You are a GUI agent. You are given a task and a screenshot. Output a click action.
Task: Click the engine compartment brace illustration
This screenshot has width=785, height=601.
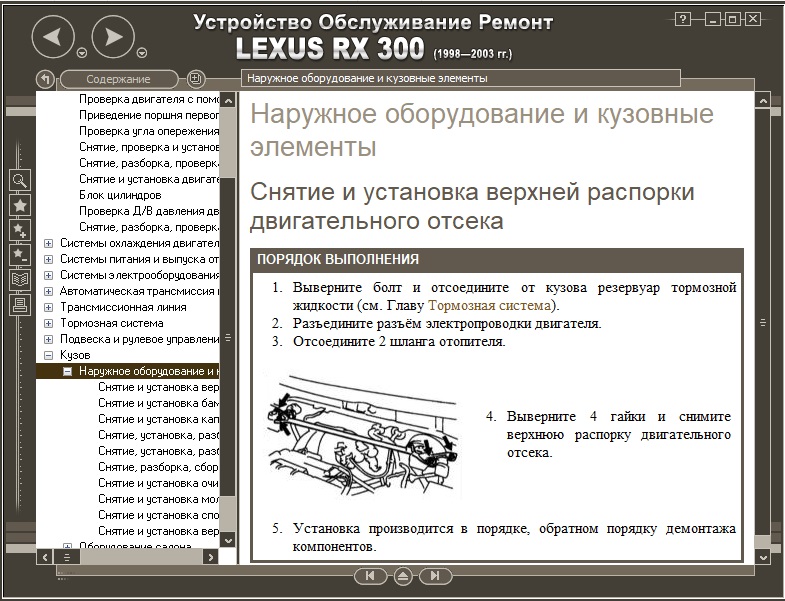pyautogui.click(x=363, y=435)
